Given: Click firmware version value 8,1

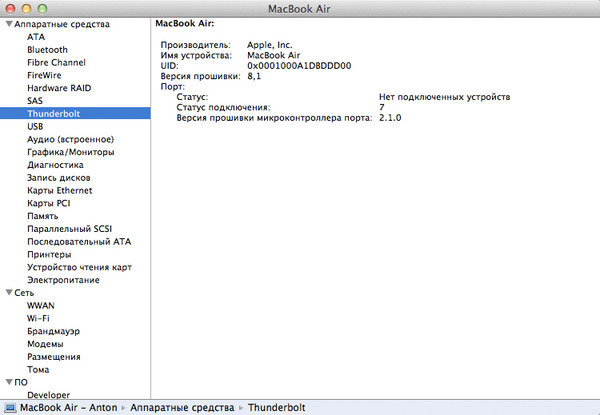Looking at the screenshot, I should tap(254, 76).
